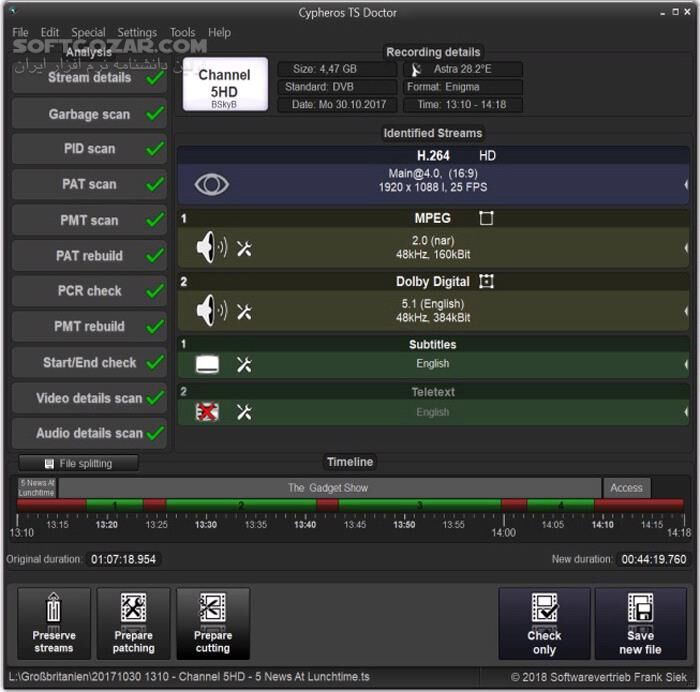Open the tools icon for Teletext stream
Viewport: 700px width, 692px height.
pos(244,412)
